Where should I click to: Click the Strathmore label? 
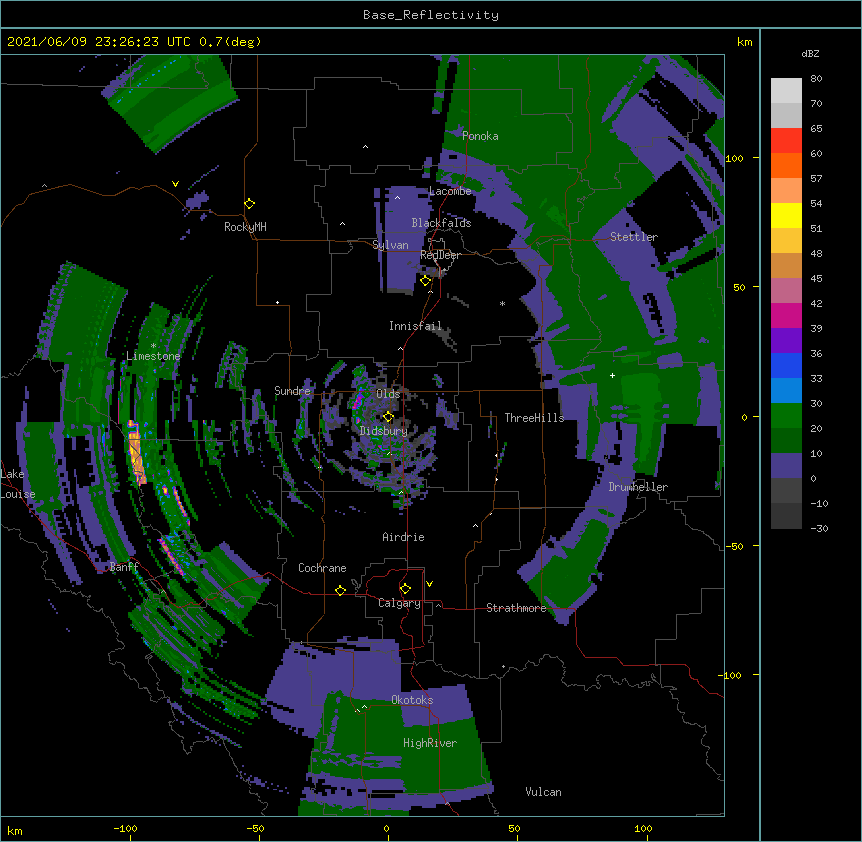[516, 608]
